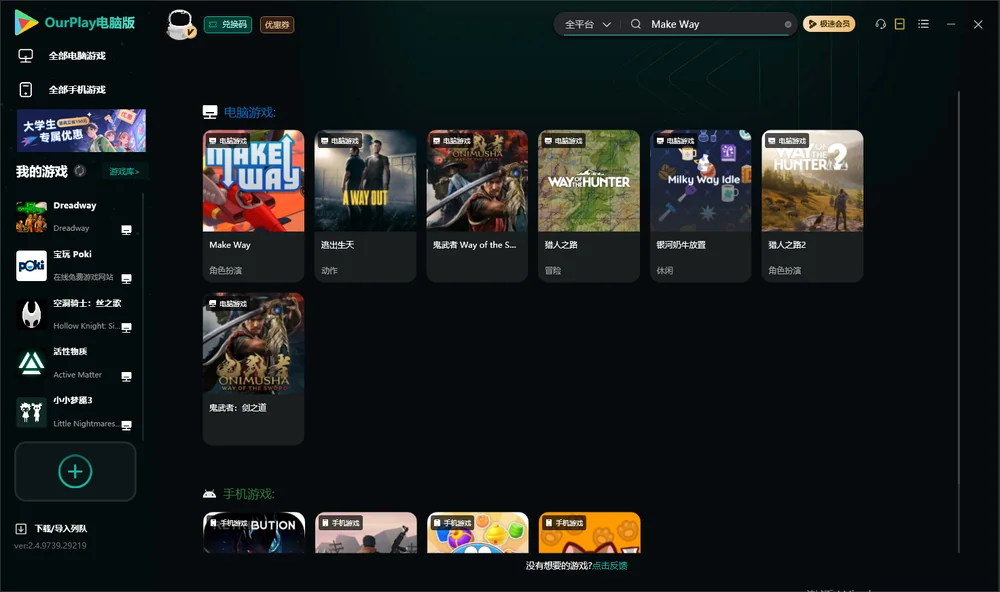
Task: Click the search magnifier icon
Action: pyautogui.click(x=636, y=24)
